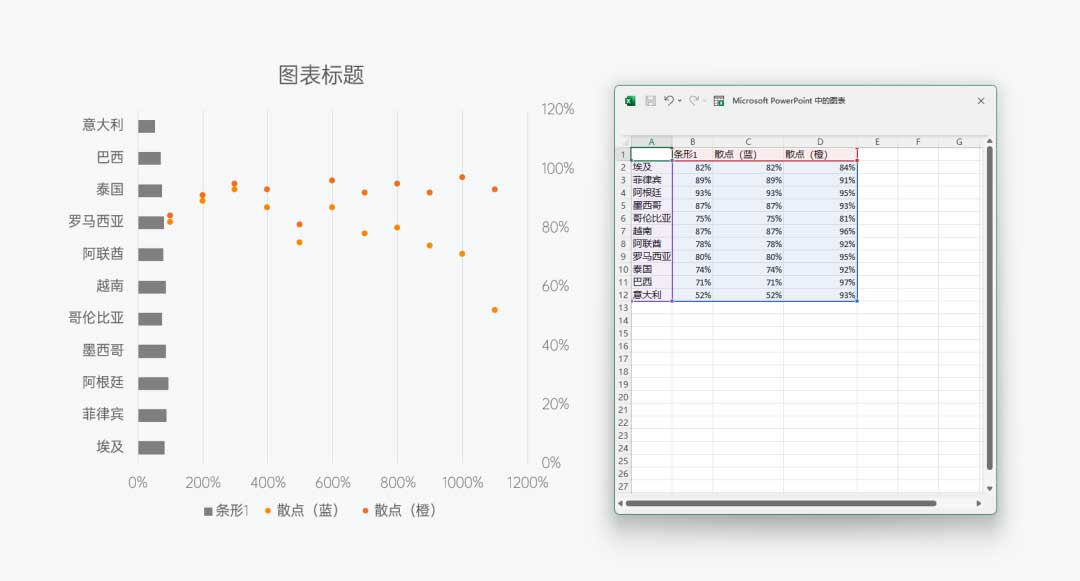Select the blue dot marker beside 散点（蓝）legend
1080x581 pixels.
(268, 508)
